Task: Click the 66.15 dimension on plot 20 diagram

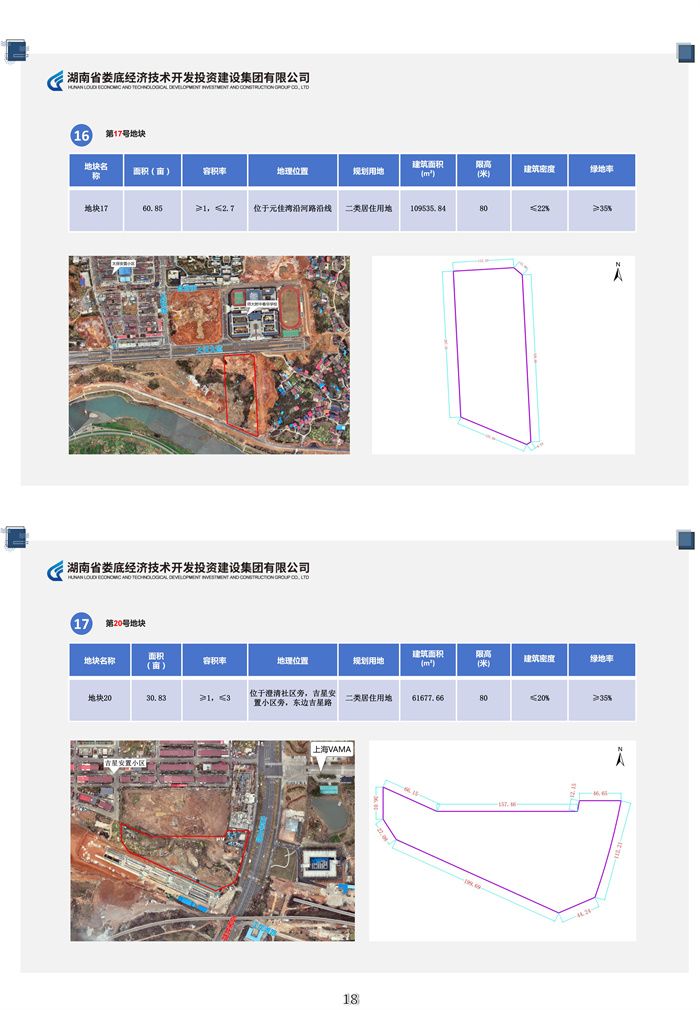Action: [x=410, y=792]
